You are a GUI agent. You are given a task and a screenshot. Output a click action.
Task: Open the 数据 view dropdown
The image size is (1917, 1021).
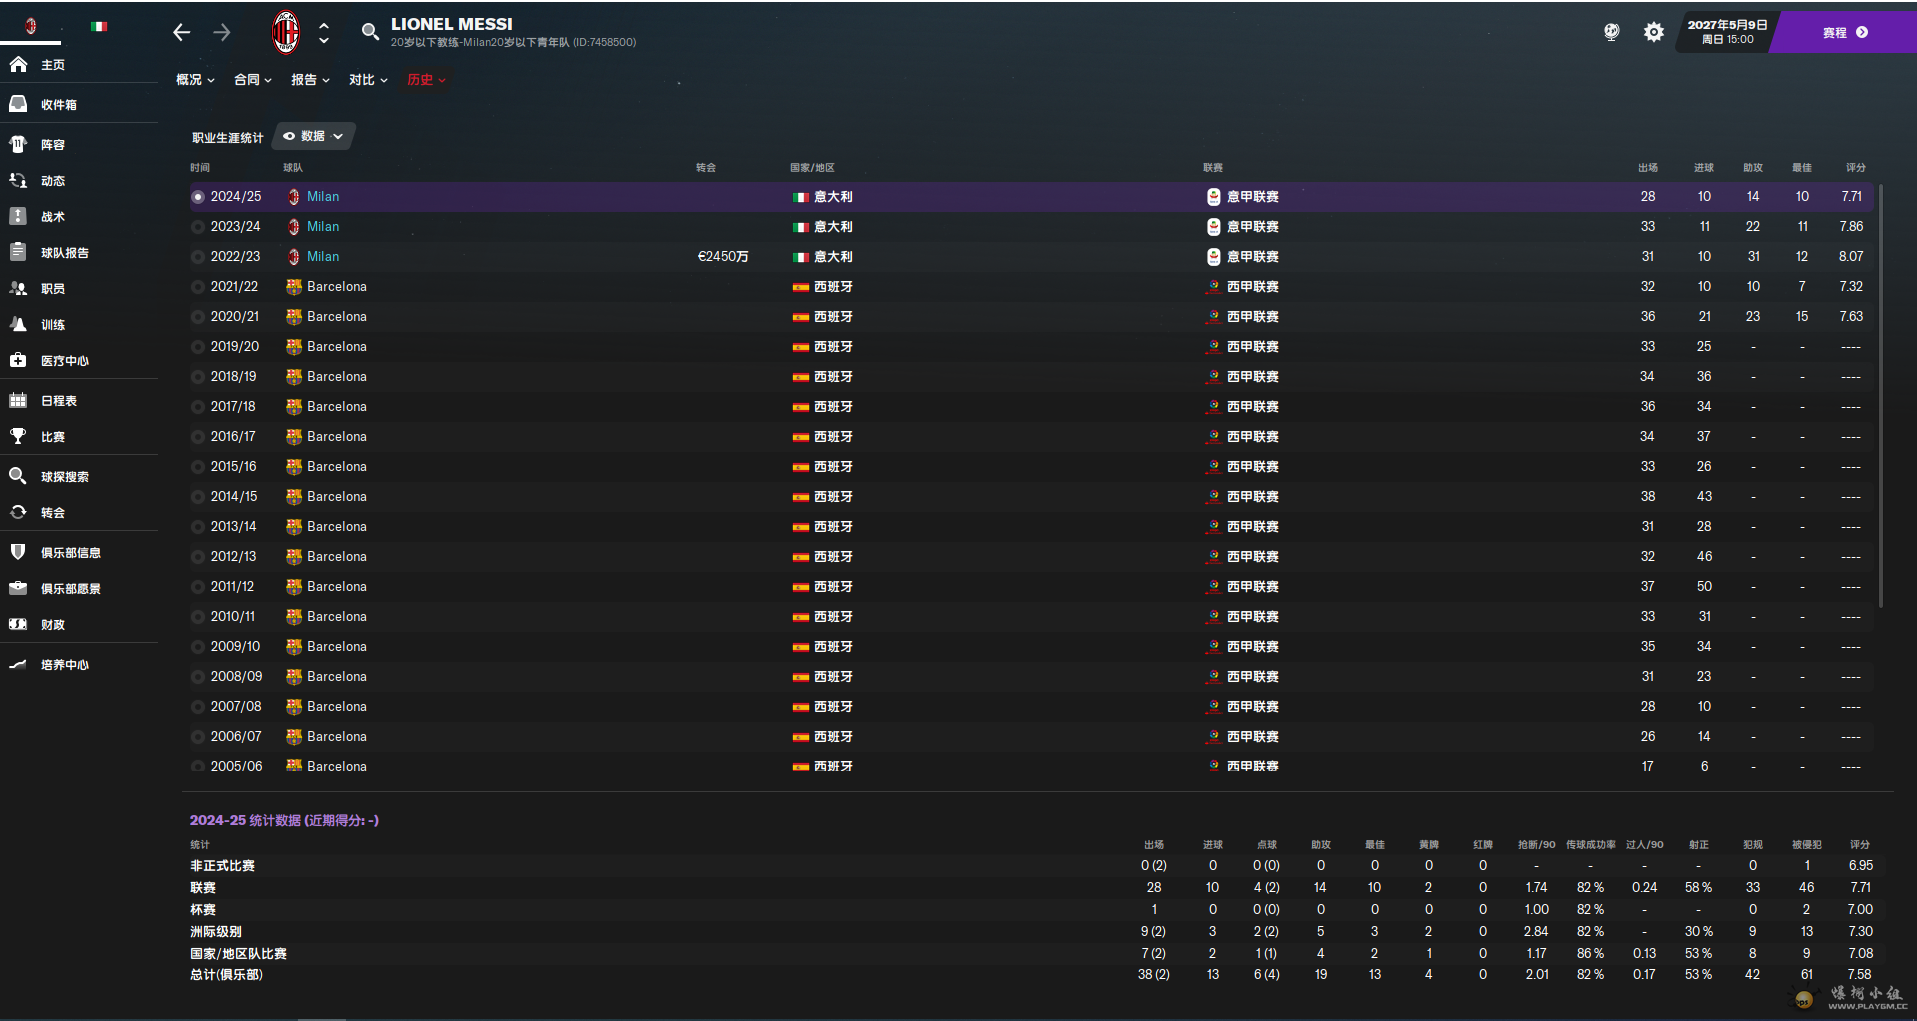314,136
